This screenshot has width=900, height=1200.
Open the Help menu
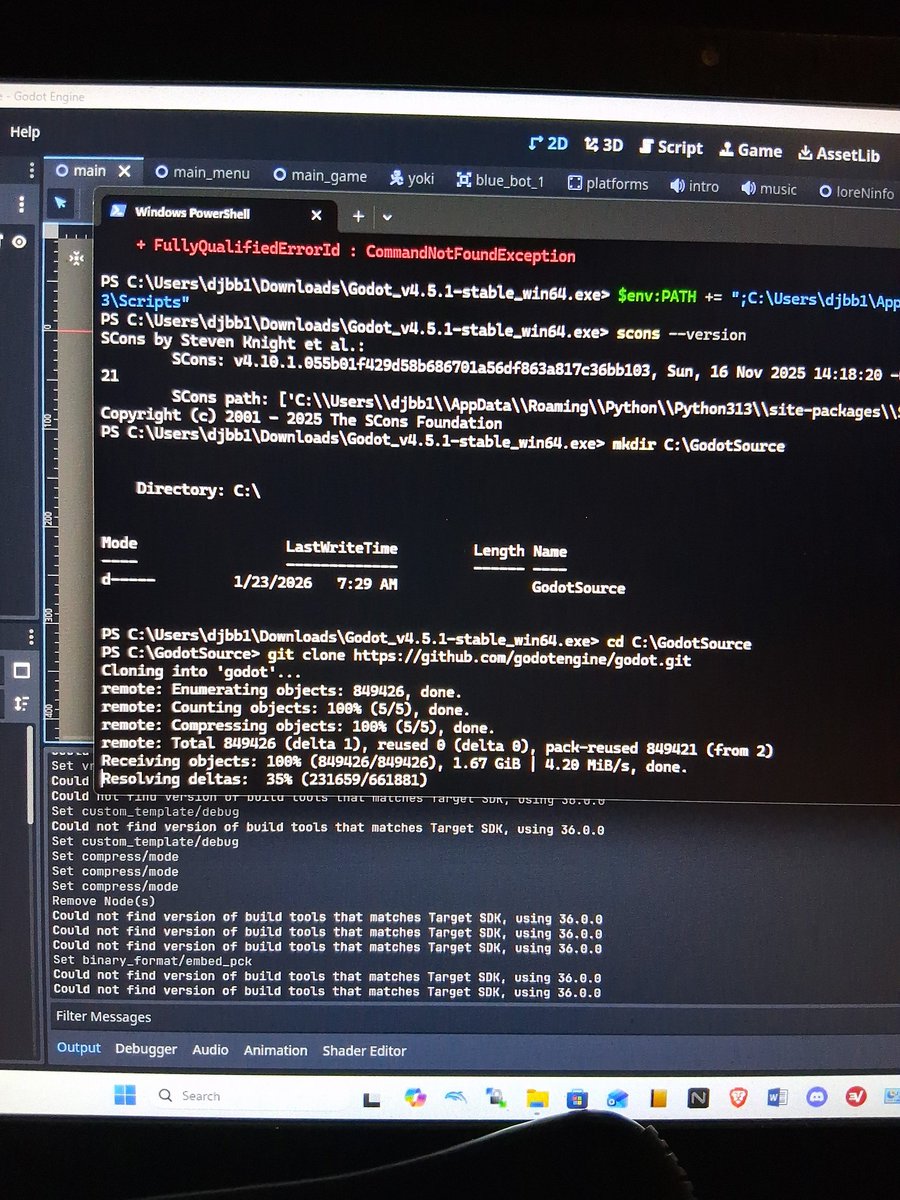(25, 132)
